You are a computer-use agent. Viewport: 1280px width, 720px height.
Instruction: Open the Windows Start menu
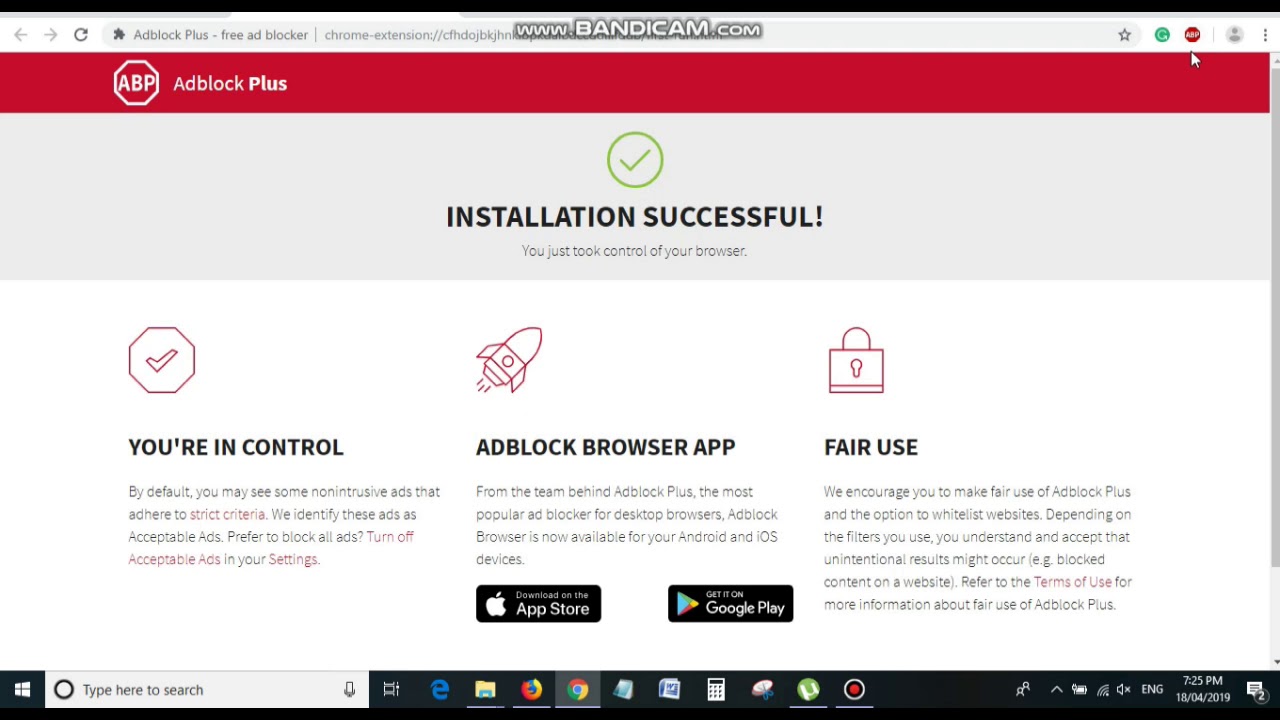[x=22, y=690]
